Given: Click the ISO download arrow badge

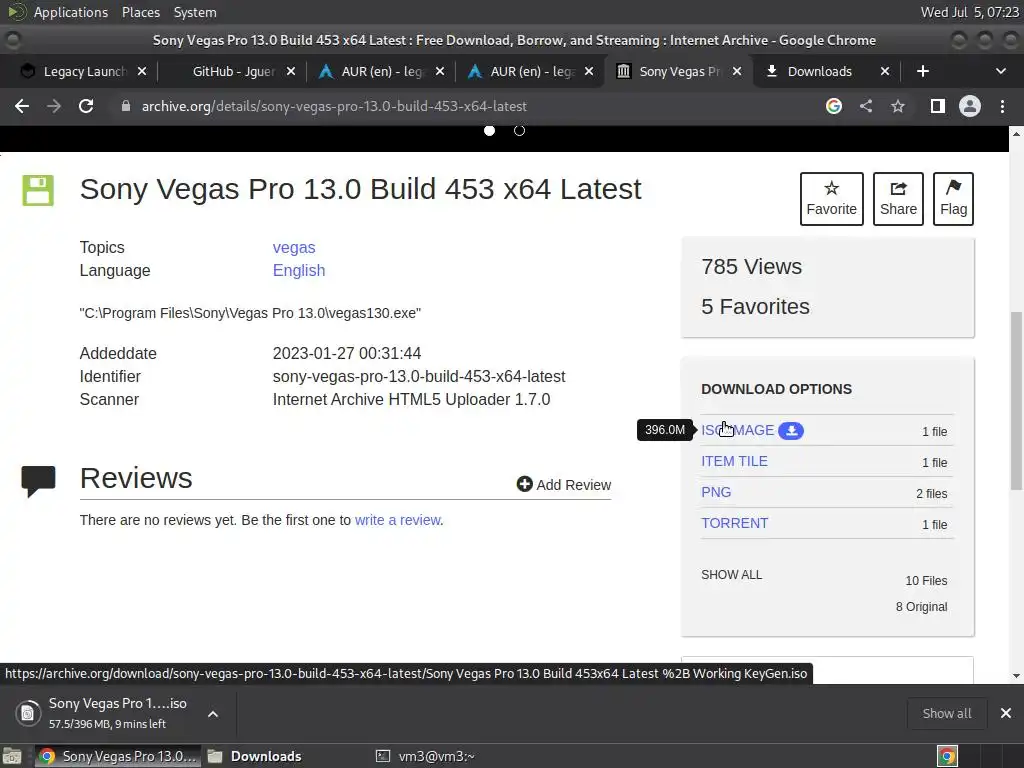Looking at the screenshot, I should point(791,430).
